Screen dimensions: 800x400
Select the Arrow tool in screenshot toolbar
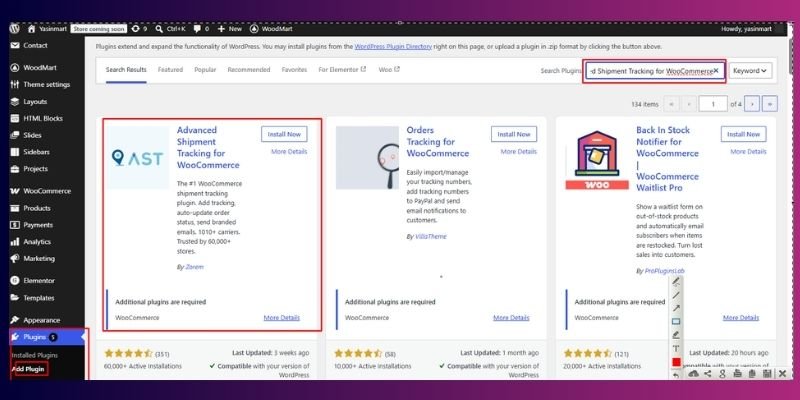click(x=676, y=308)
